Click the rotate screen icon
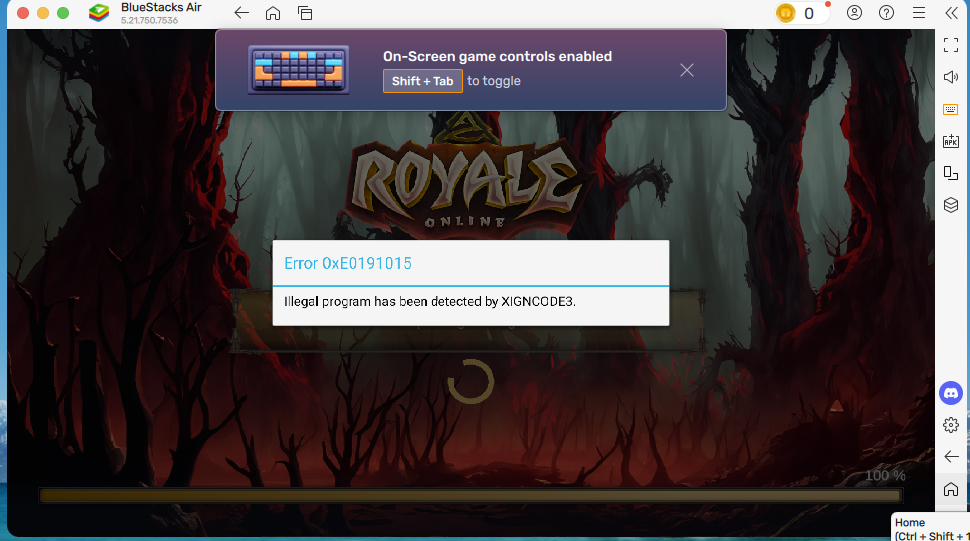Image resolution: width=970 pixels, height=541 pixels. tap(951, 173)
